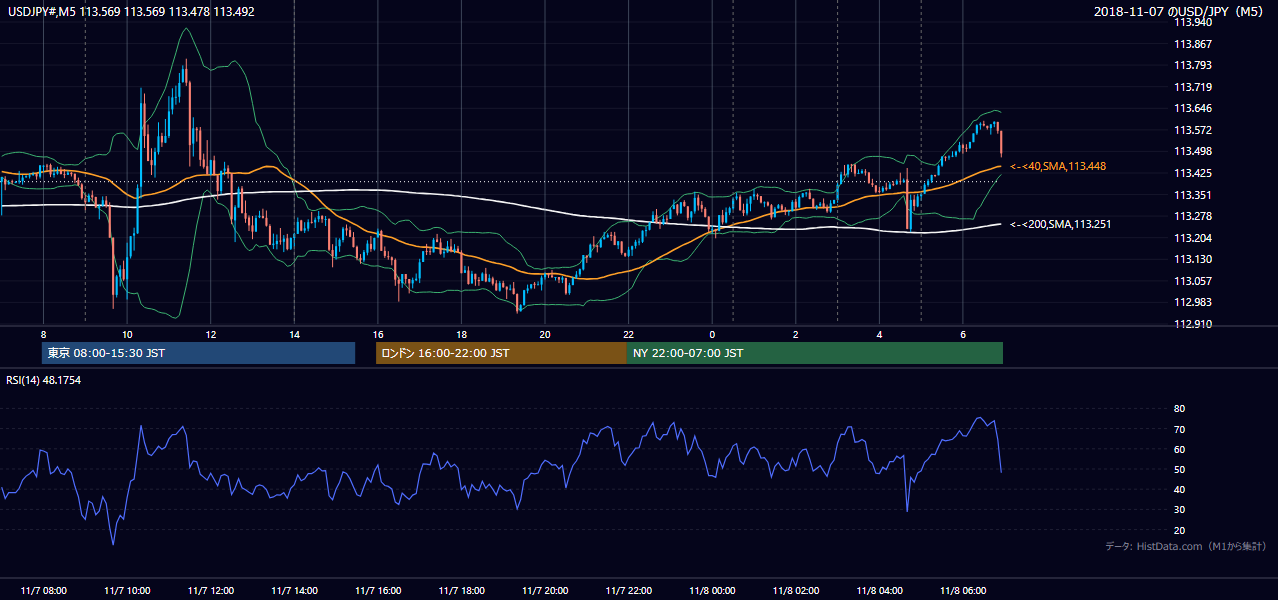Click price axis value 113.646
Viewport: 1278px width, 600px height.
click(1192, 109)
